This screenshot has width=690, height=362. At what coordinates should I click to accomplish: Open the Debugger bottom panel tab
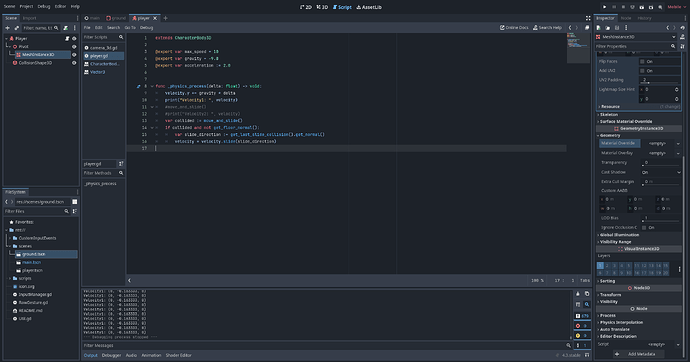(x=111, y=355)
